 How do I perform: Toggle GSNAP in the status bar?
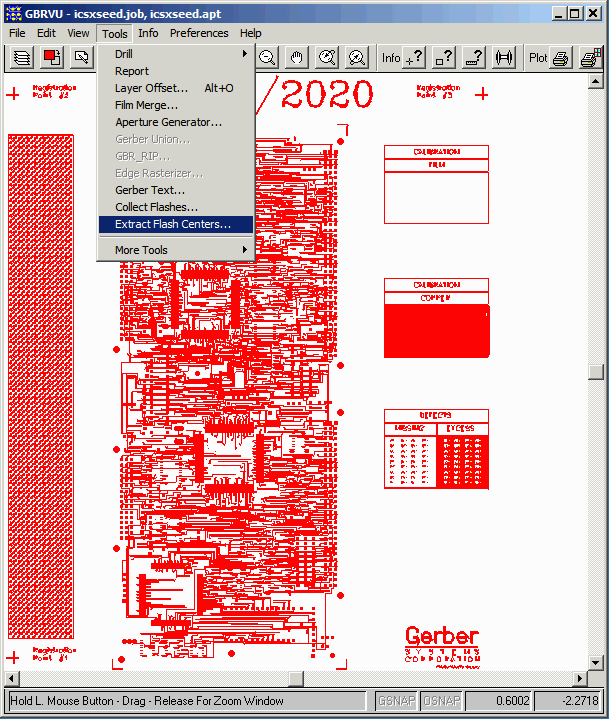(397, 701)
